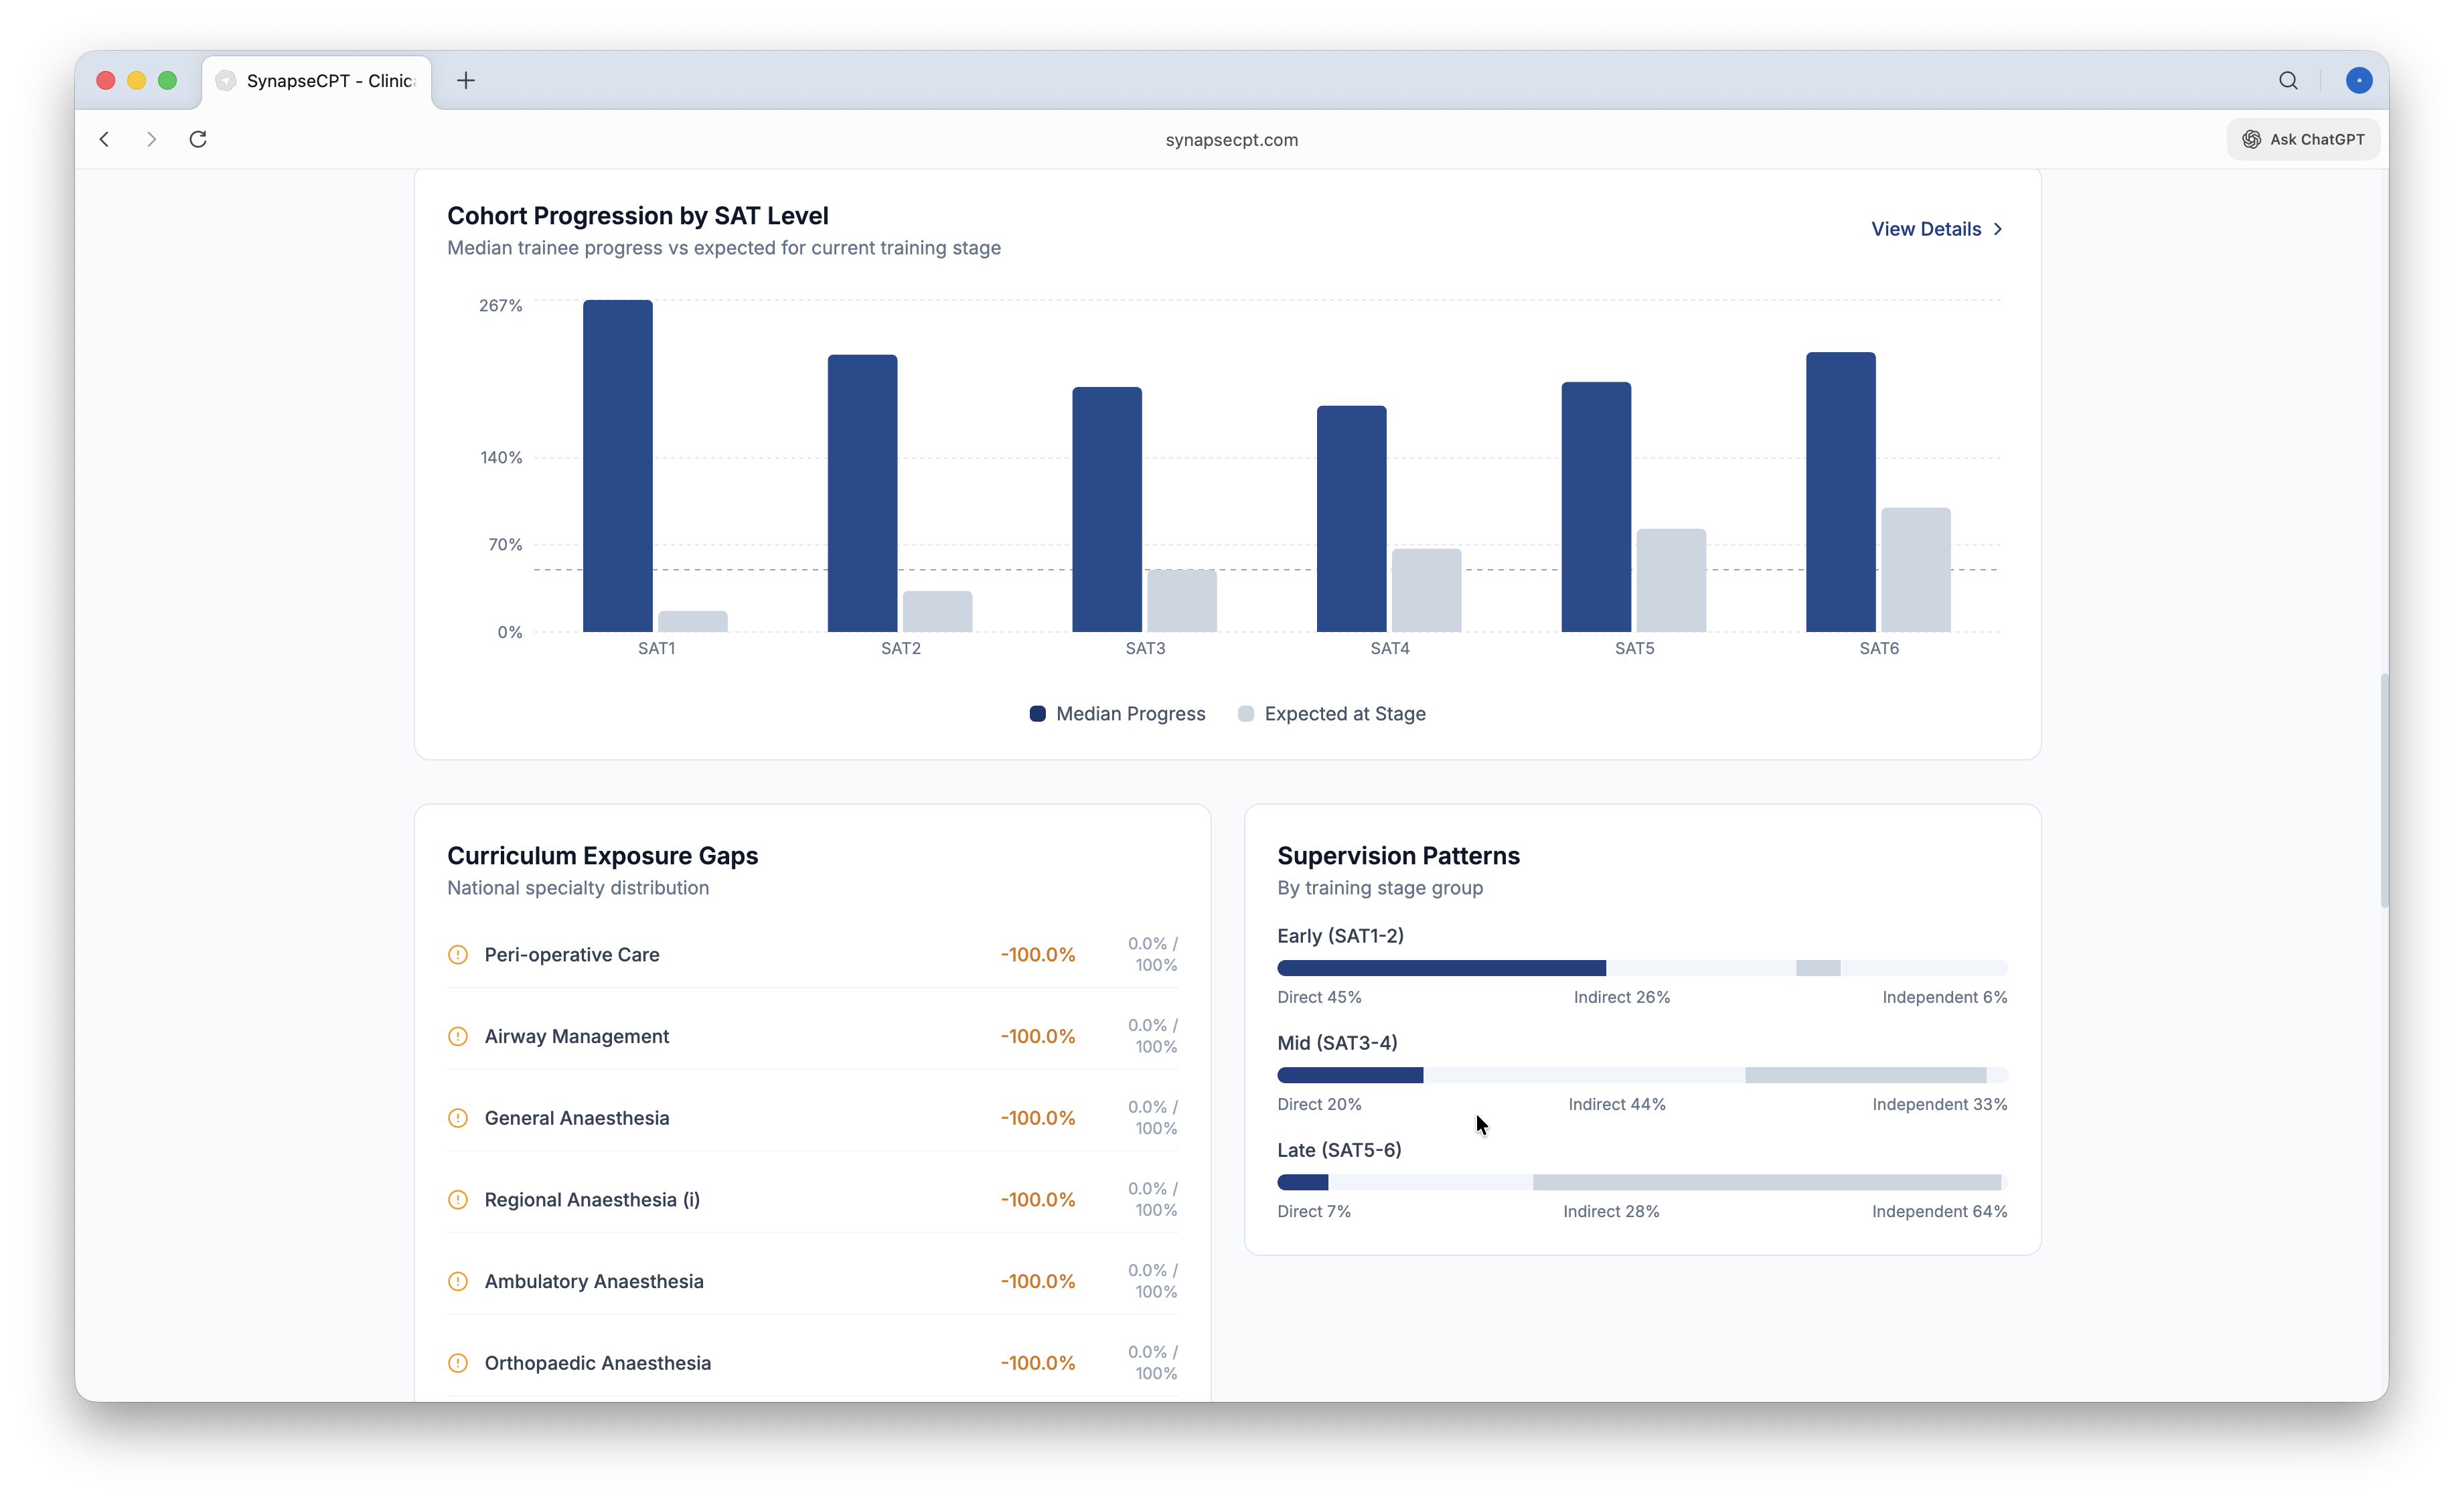This screenshot has height=1501, width=2464.
Task: Click the synapsecpt.com address bar
Action: 1231,140
